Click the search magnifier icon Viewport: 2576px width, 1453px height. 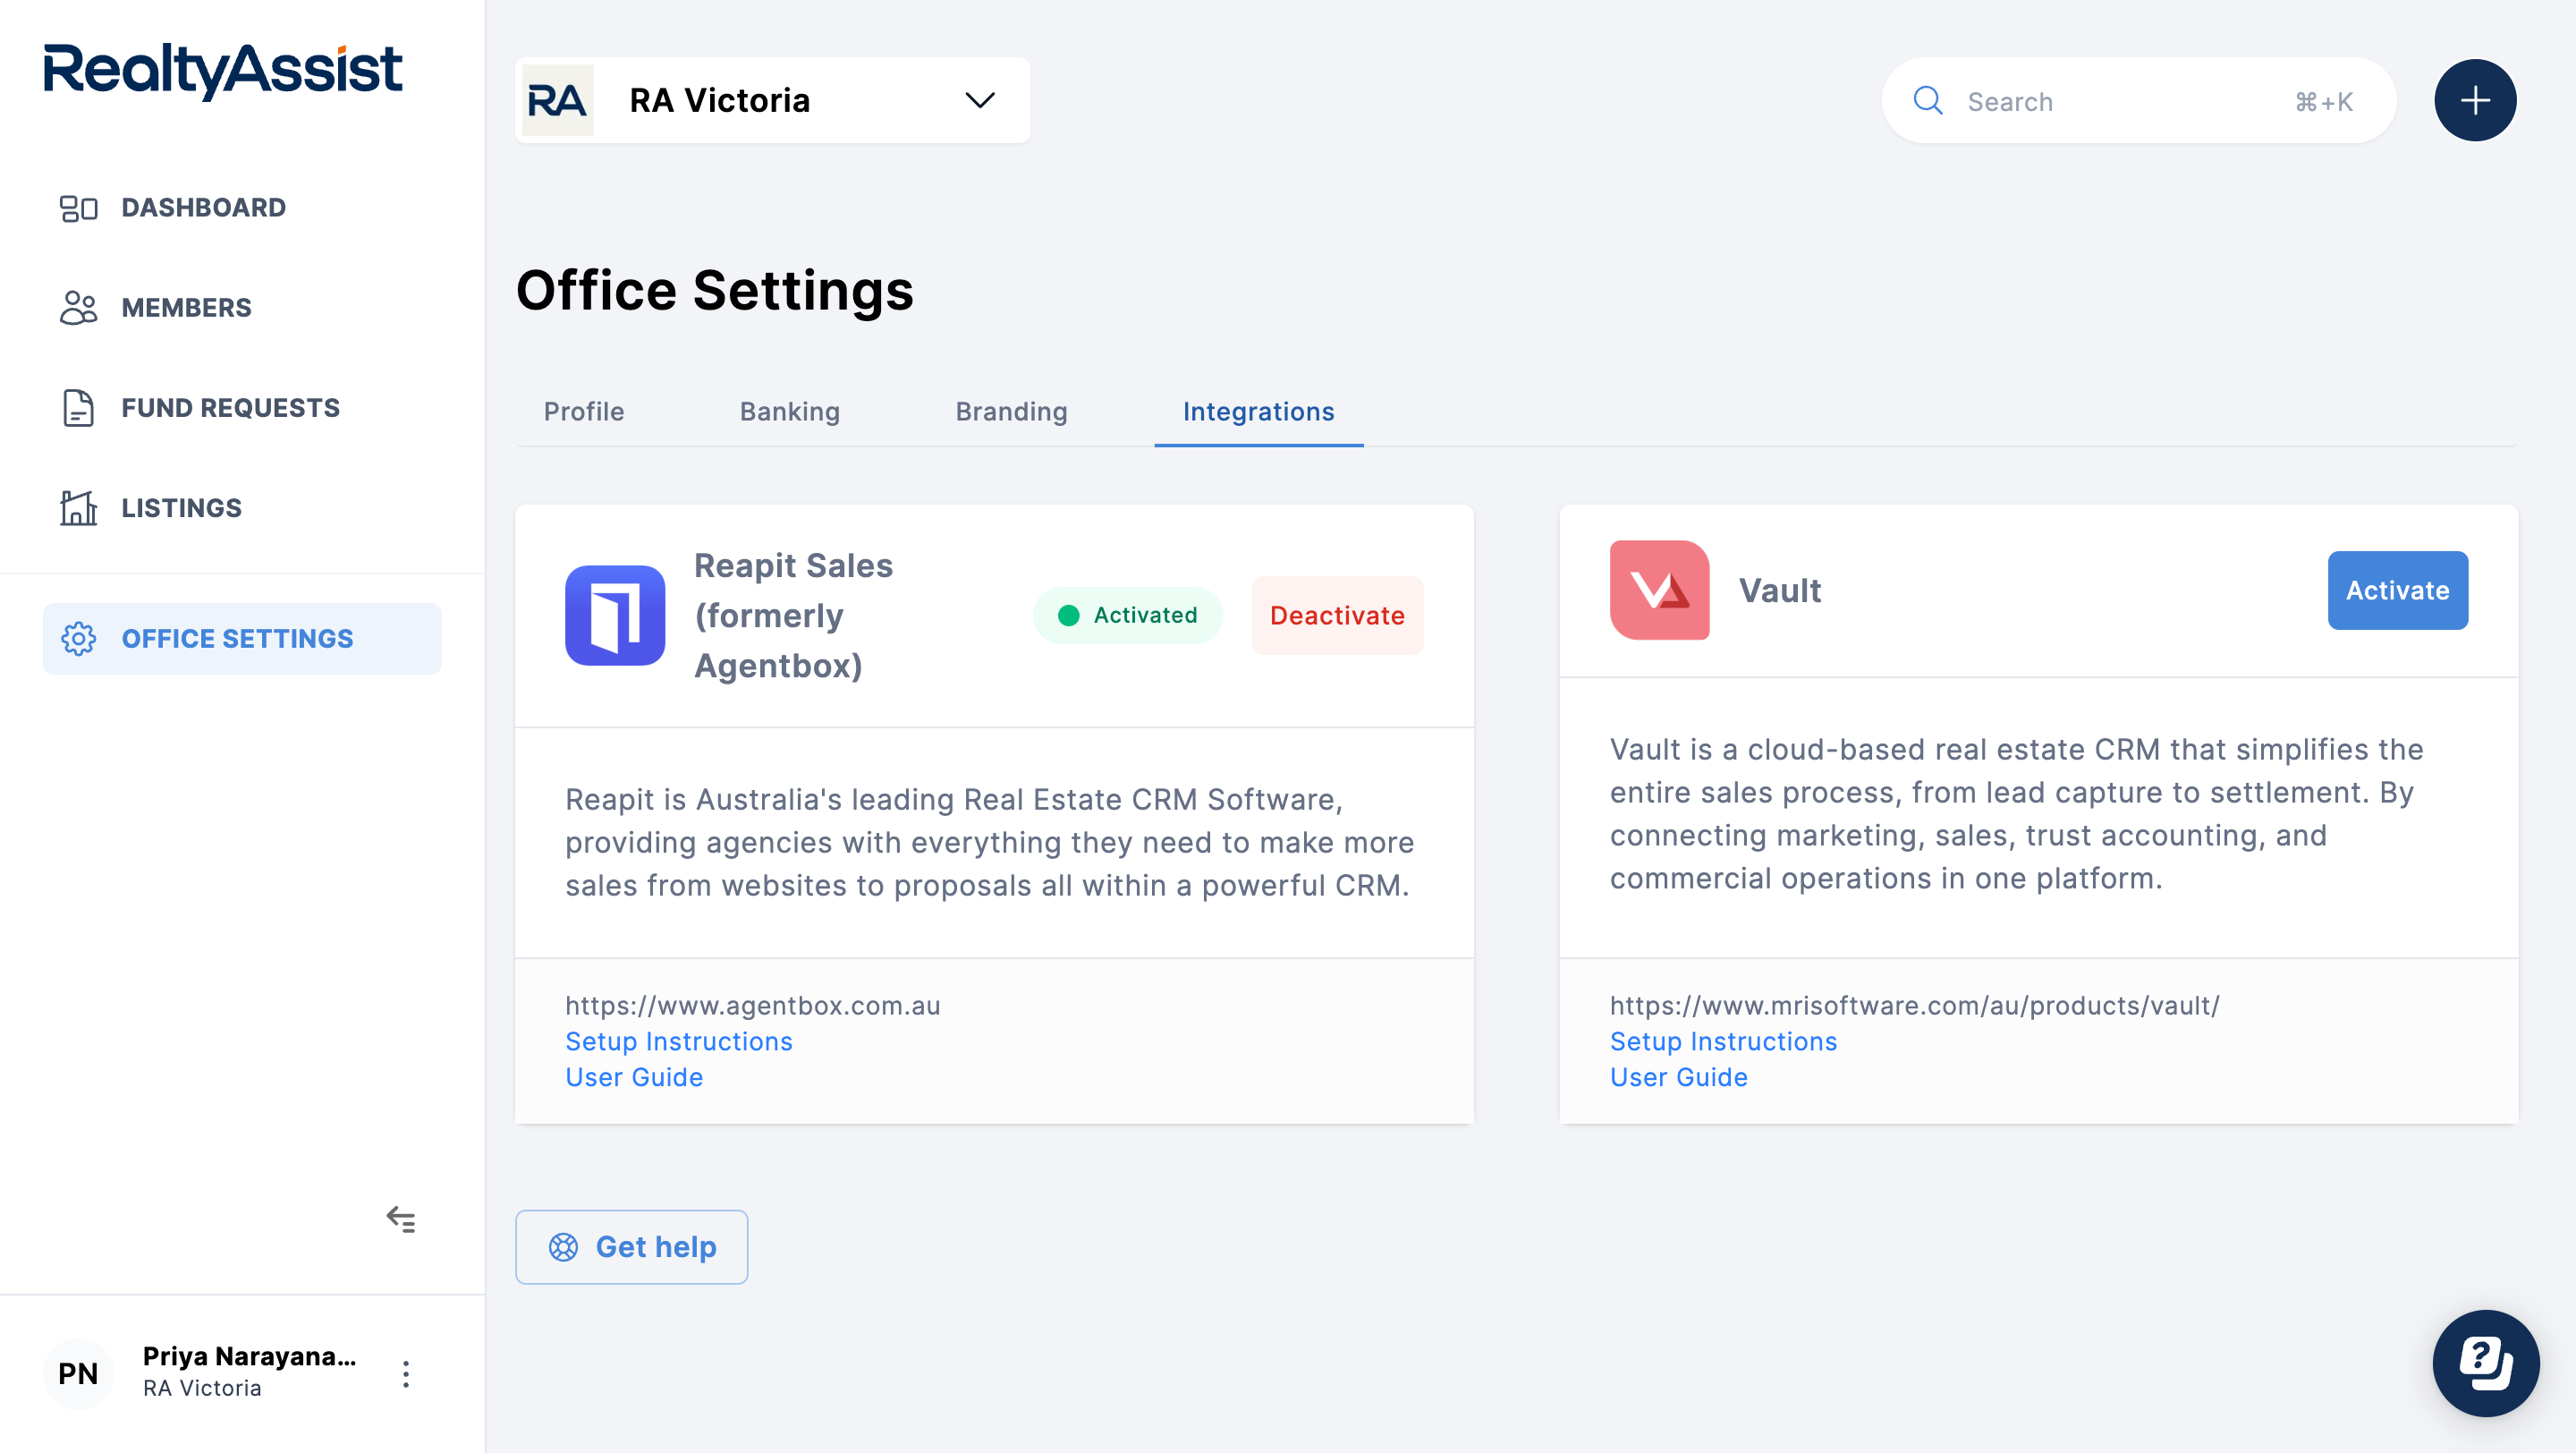[1928, 101]
